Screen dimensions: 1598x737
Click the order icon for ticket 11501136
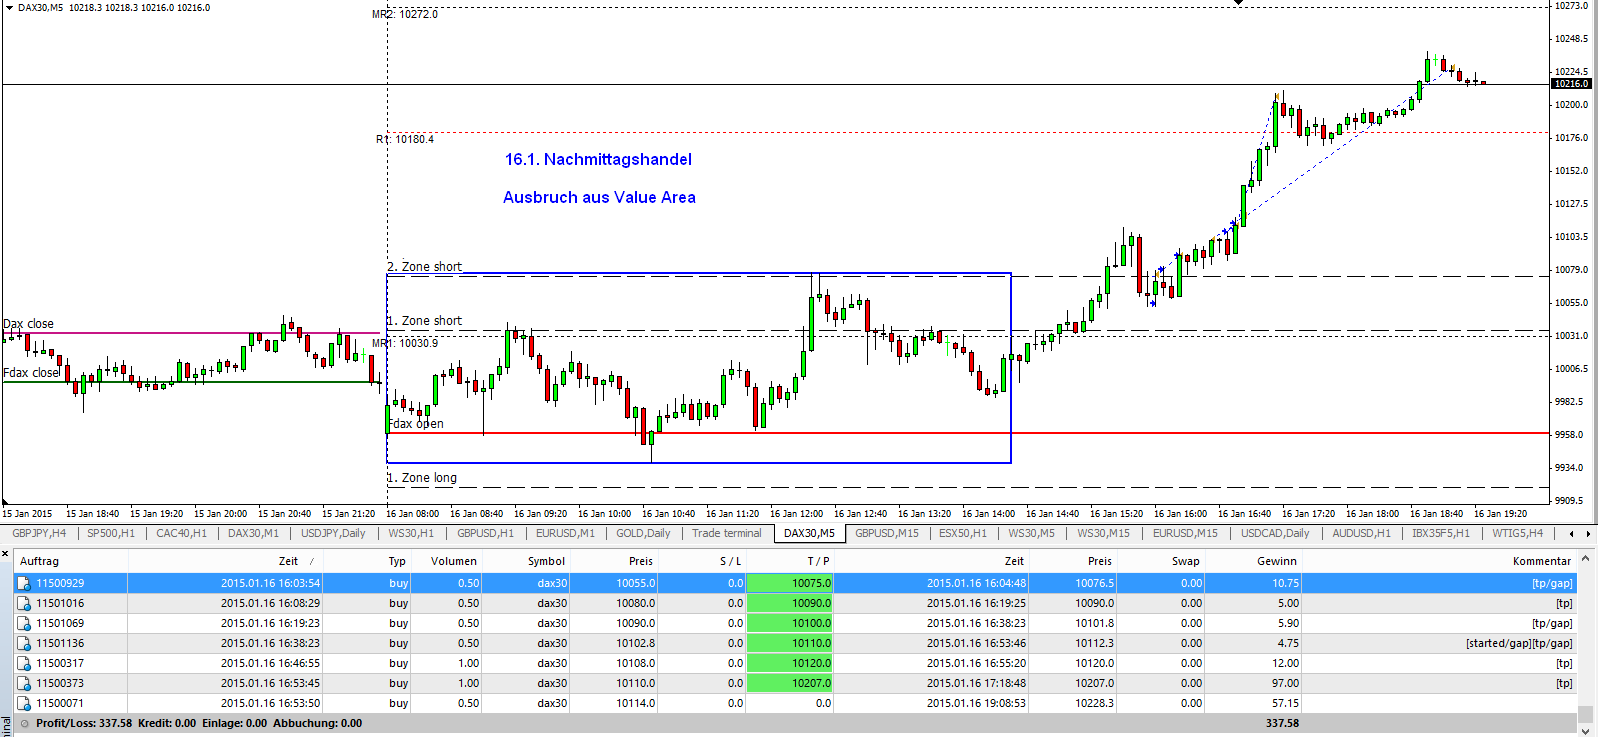(x=24, y=643)
